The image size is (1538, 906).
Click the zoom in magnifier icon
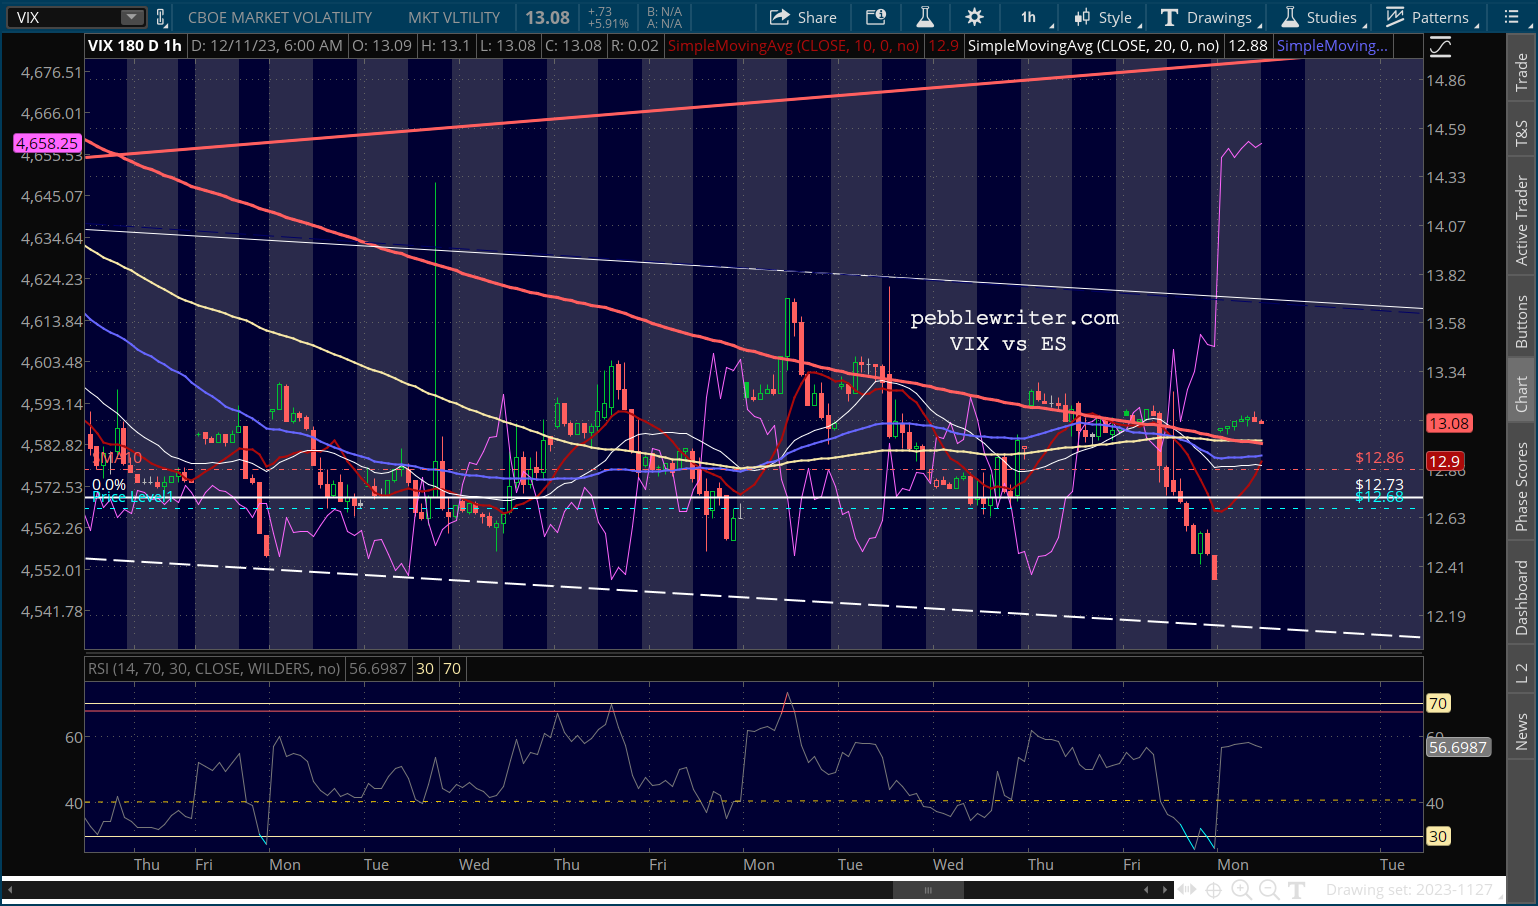click(1241, 889)
